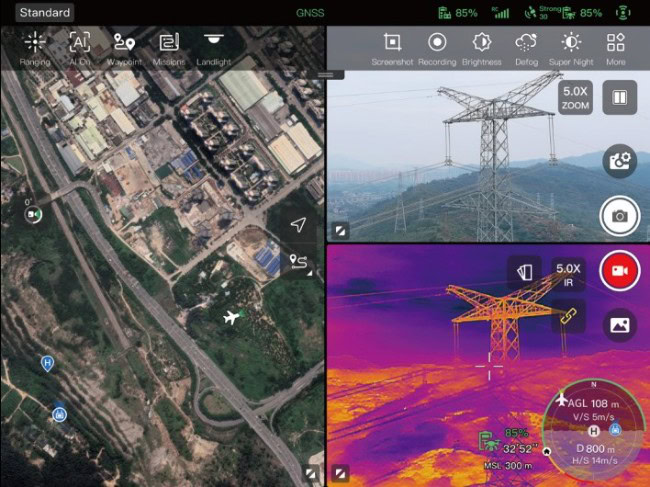
Task: Tap the obstacle sensing status icon
Action: (x=623, y=13)
